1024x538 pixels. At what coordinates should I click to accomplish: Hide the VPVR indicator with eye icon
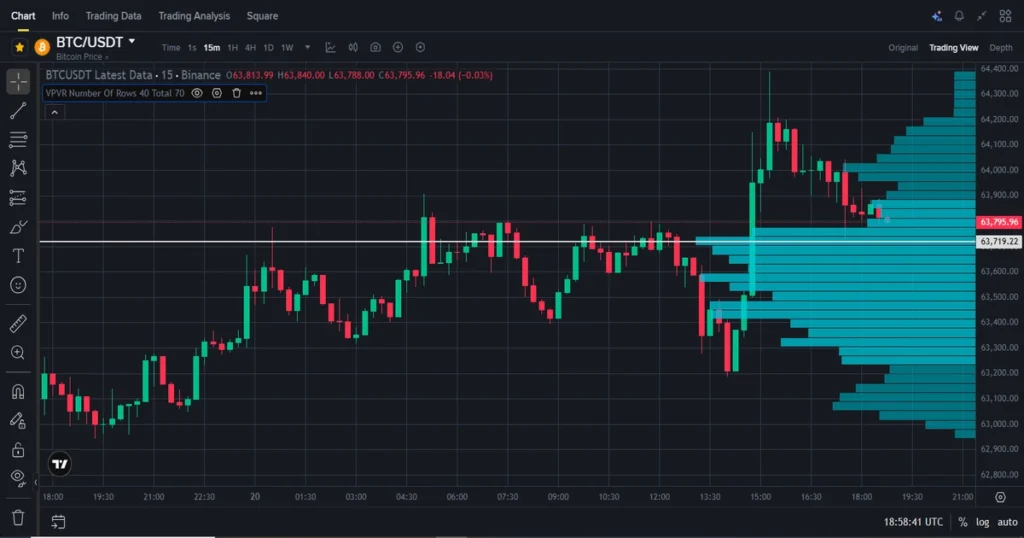coord(197,93)
